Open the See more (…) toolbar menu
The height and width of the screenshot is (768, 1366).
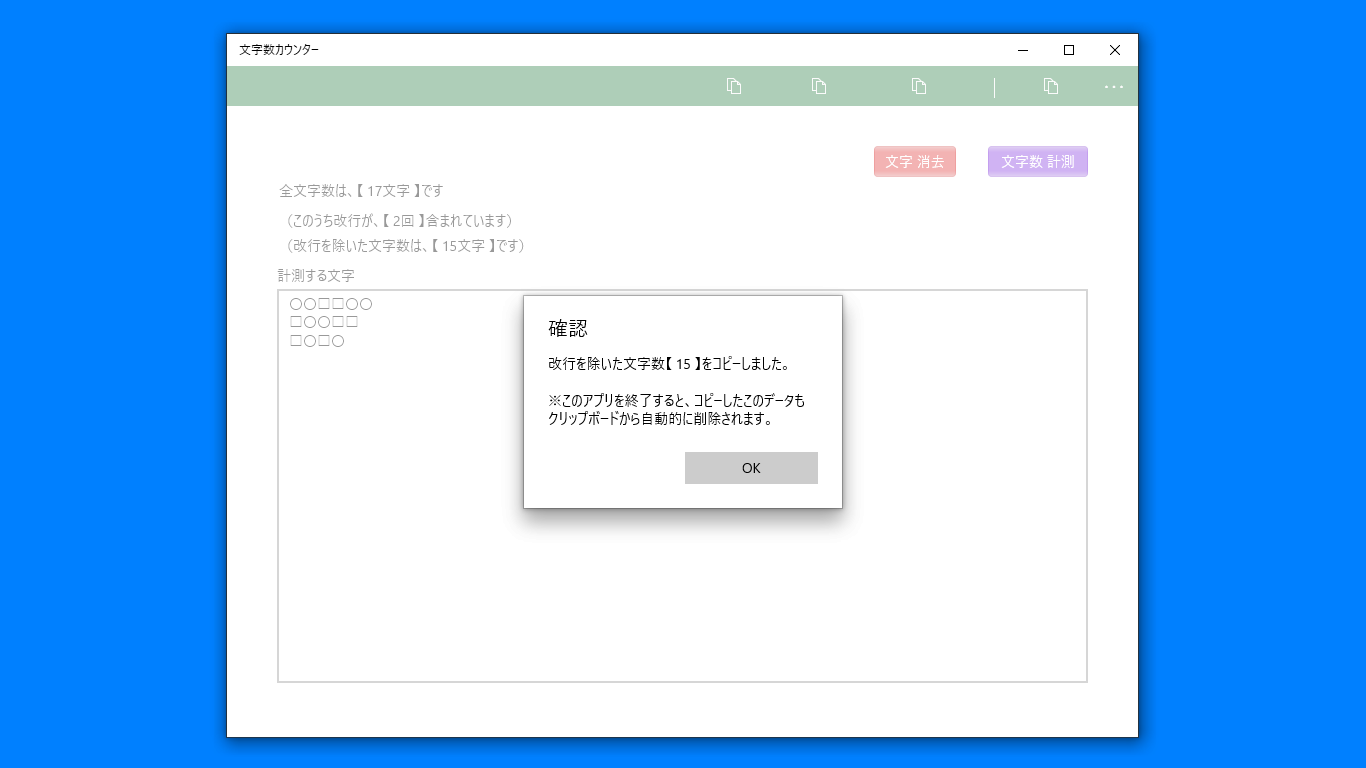1113,86
